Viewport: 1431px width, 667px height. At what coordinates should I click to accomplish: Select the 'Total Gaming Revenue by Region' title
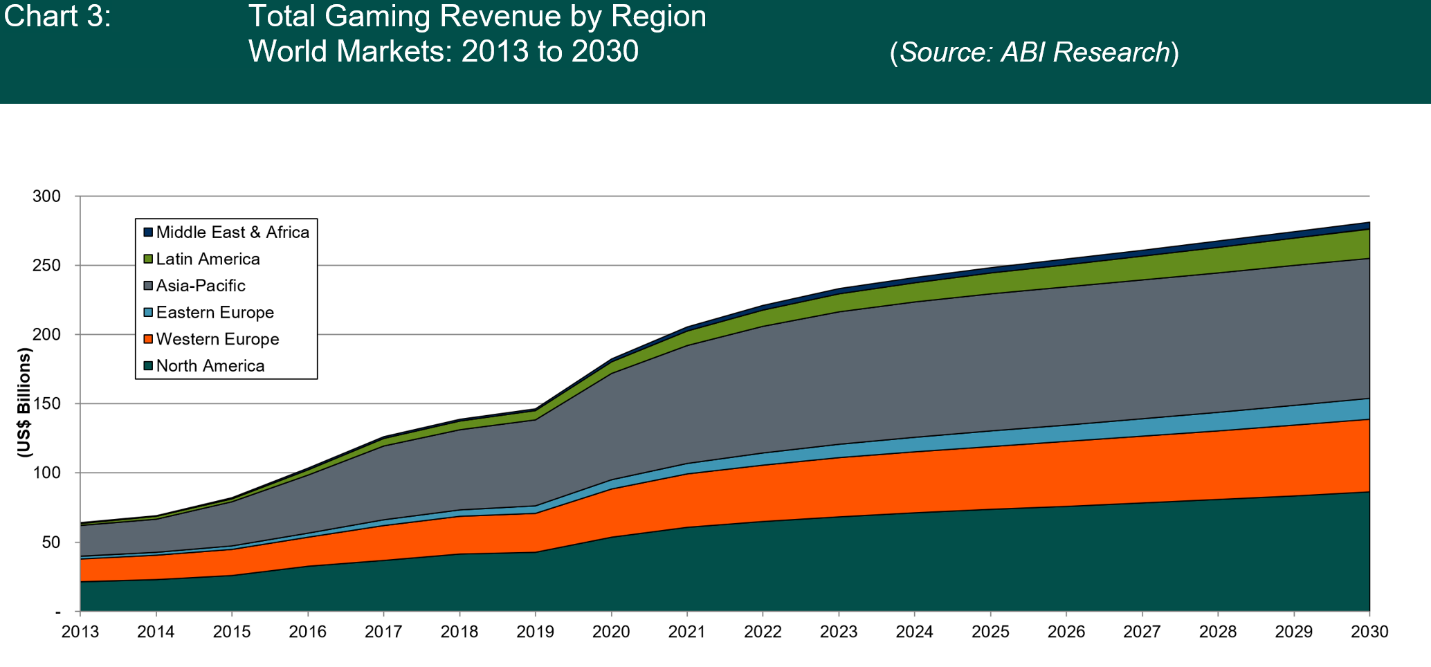click(x=477, y=17)
